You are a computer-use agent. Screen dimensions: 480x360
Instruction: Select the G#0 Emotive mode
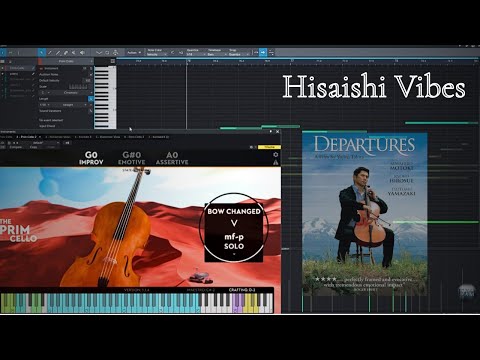[x=132, y=158]
